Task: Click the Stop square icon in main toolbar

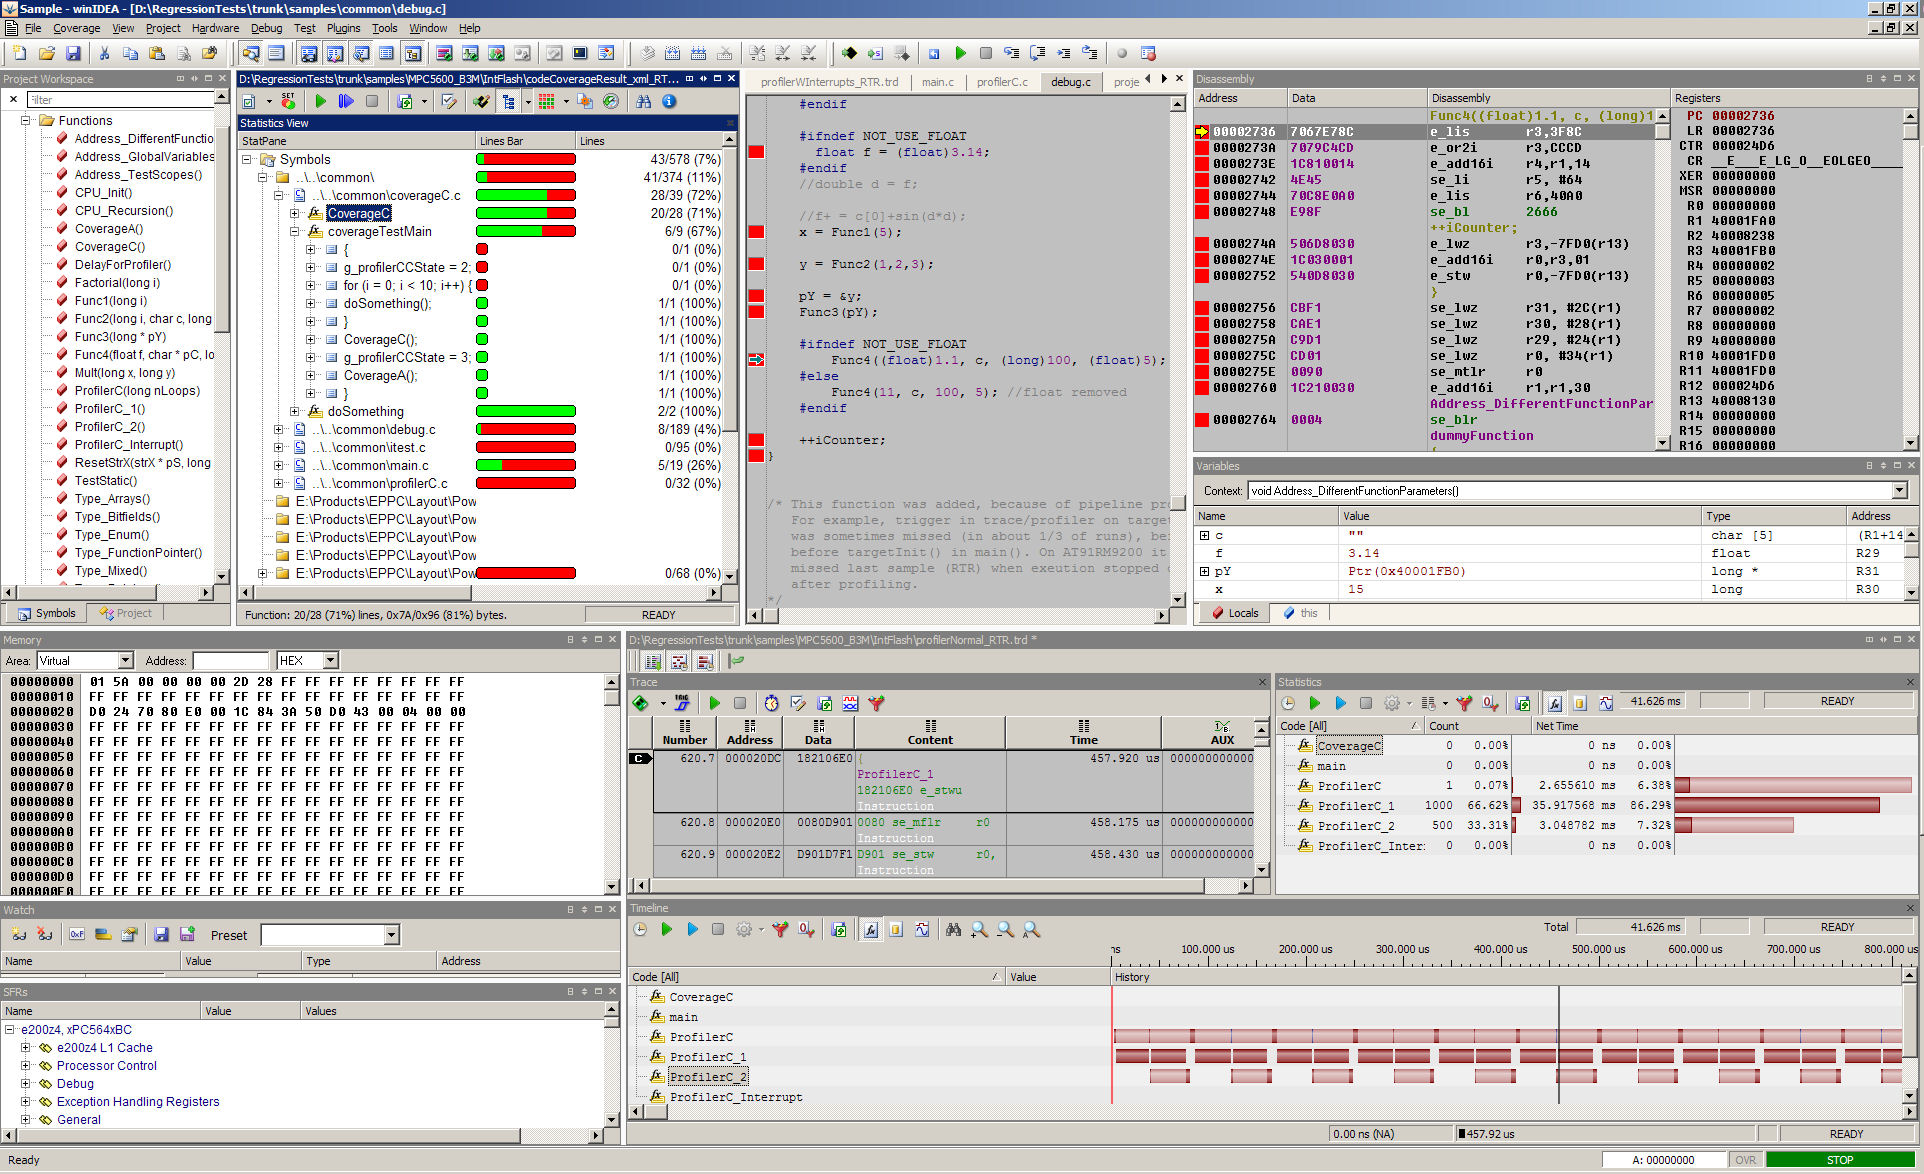Action: click(x=986, y=53)
